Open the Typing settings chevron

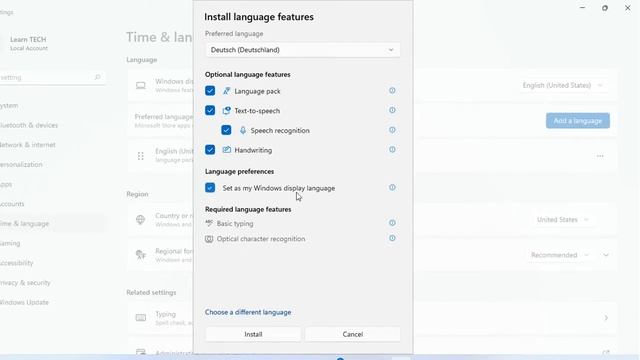[x=606, y=318]
